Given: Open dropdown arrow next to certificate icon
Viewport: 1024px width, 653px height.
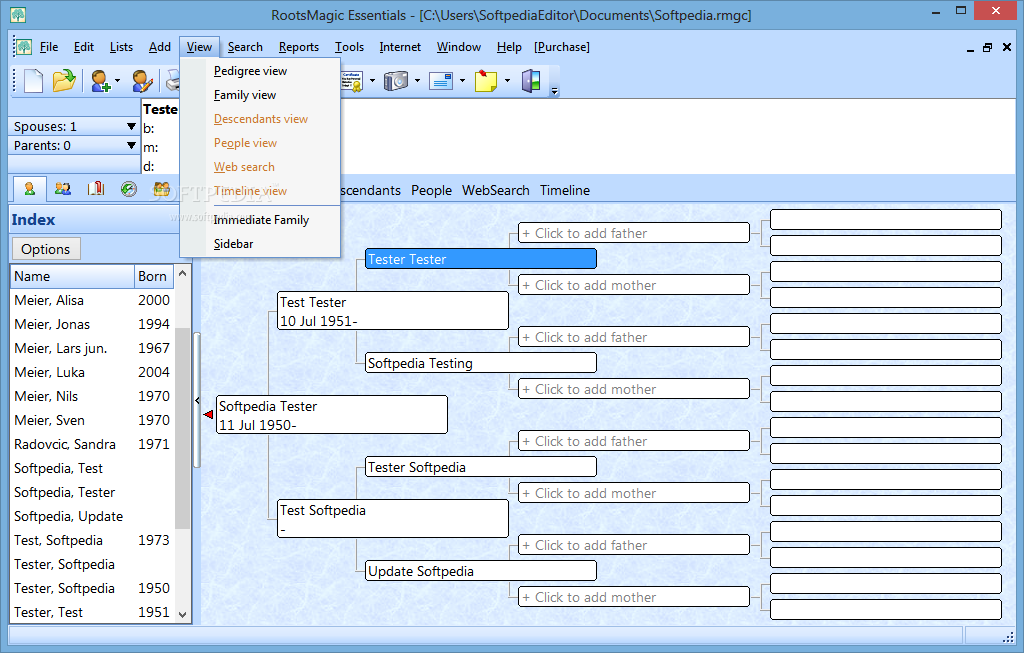Looking at the screenshot, I should click(372, 81).
